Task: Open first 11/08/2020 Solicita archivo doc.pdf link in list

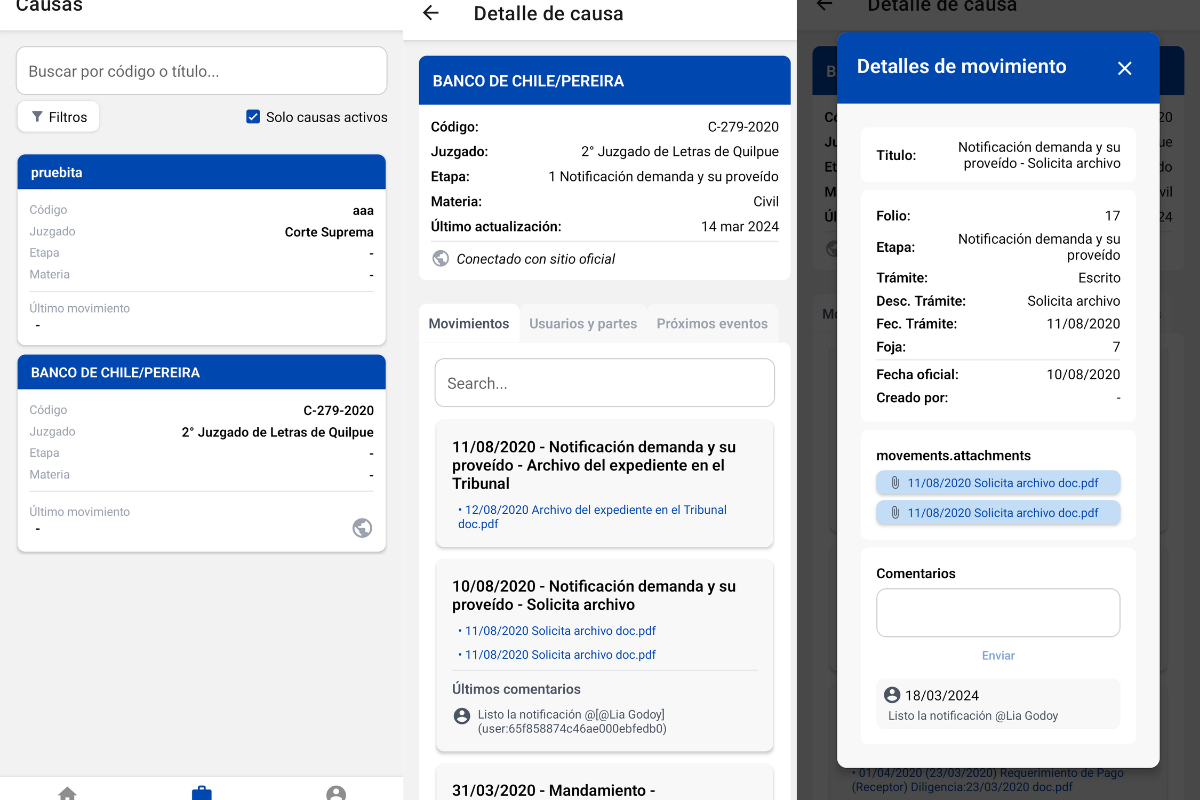Action: (x=559, y=631)
